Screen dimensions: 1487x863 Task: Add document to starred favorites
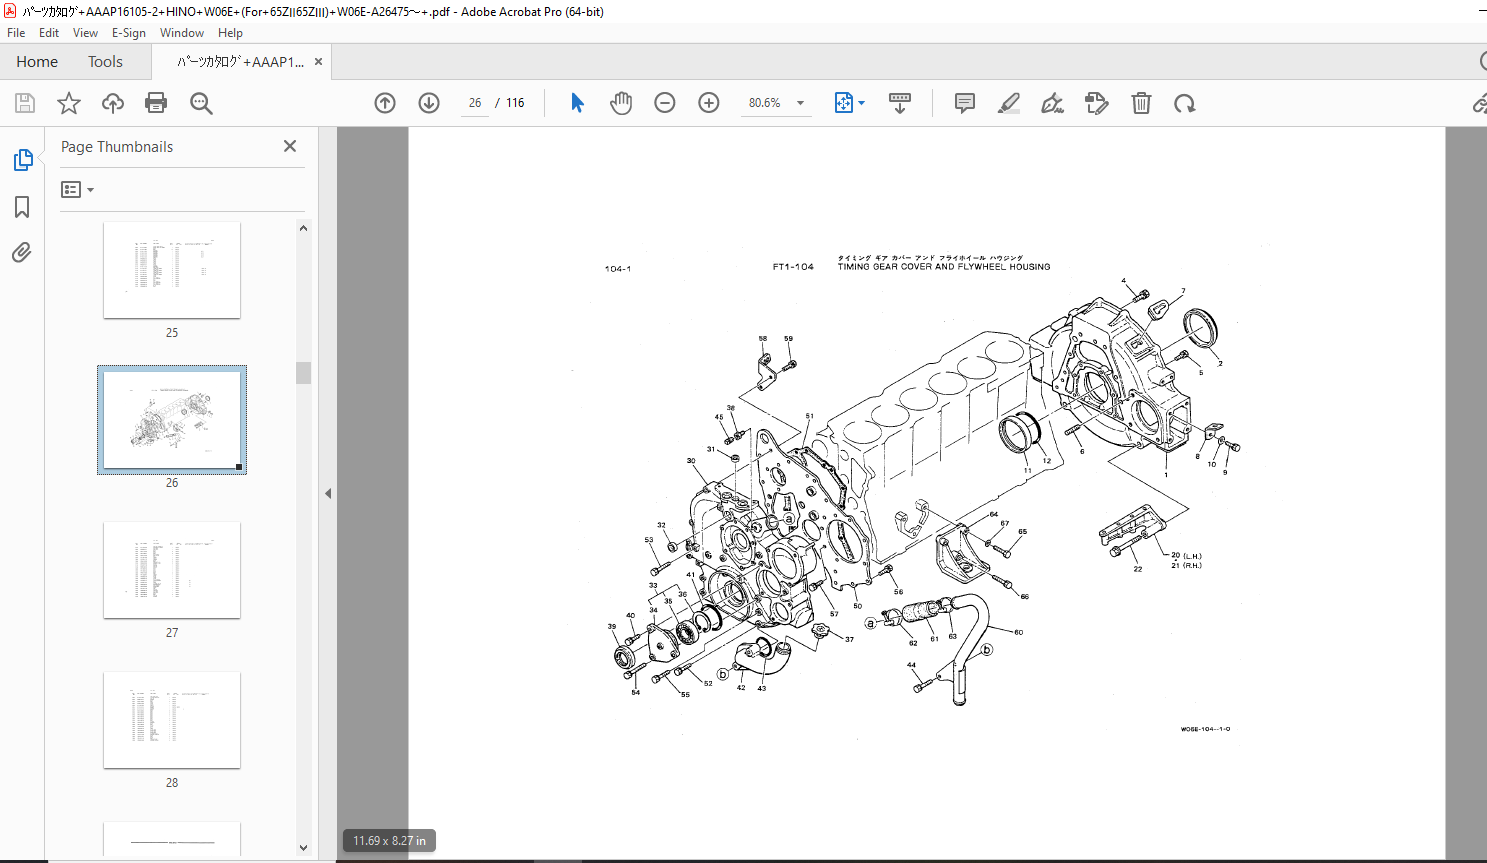69,103
